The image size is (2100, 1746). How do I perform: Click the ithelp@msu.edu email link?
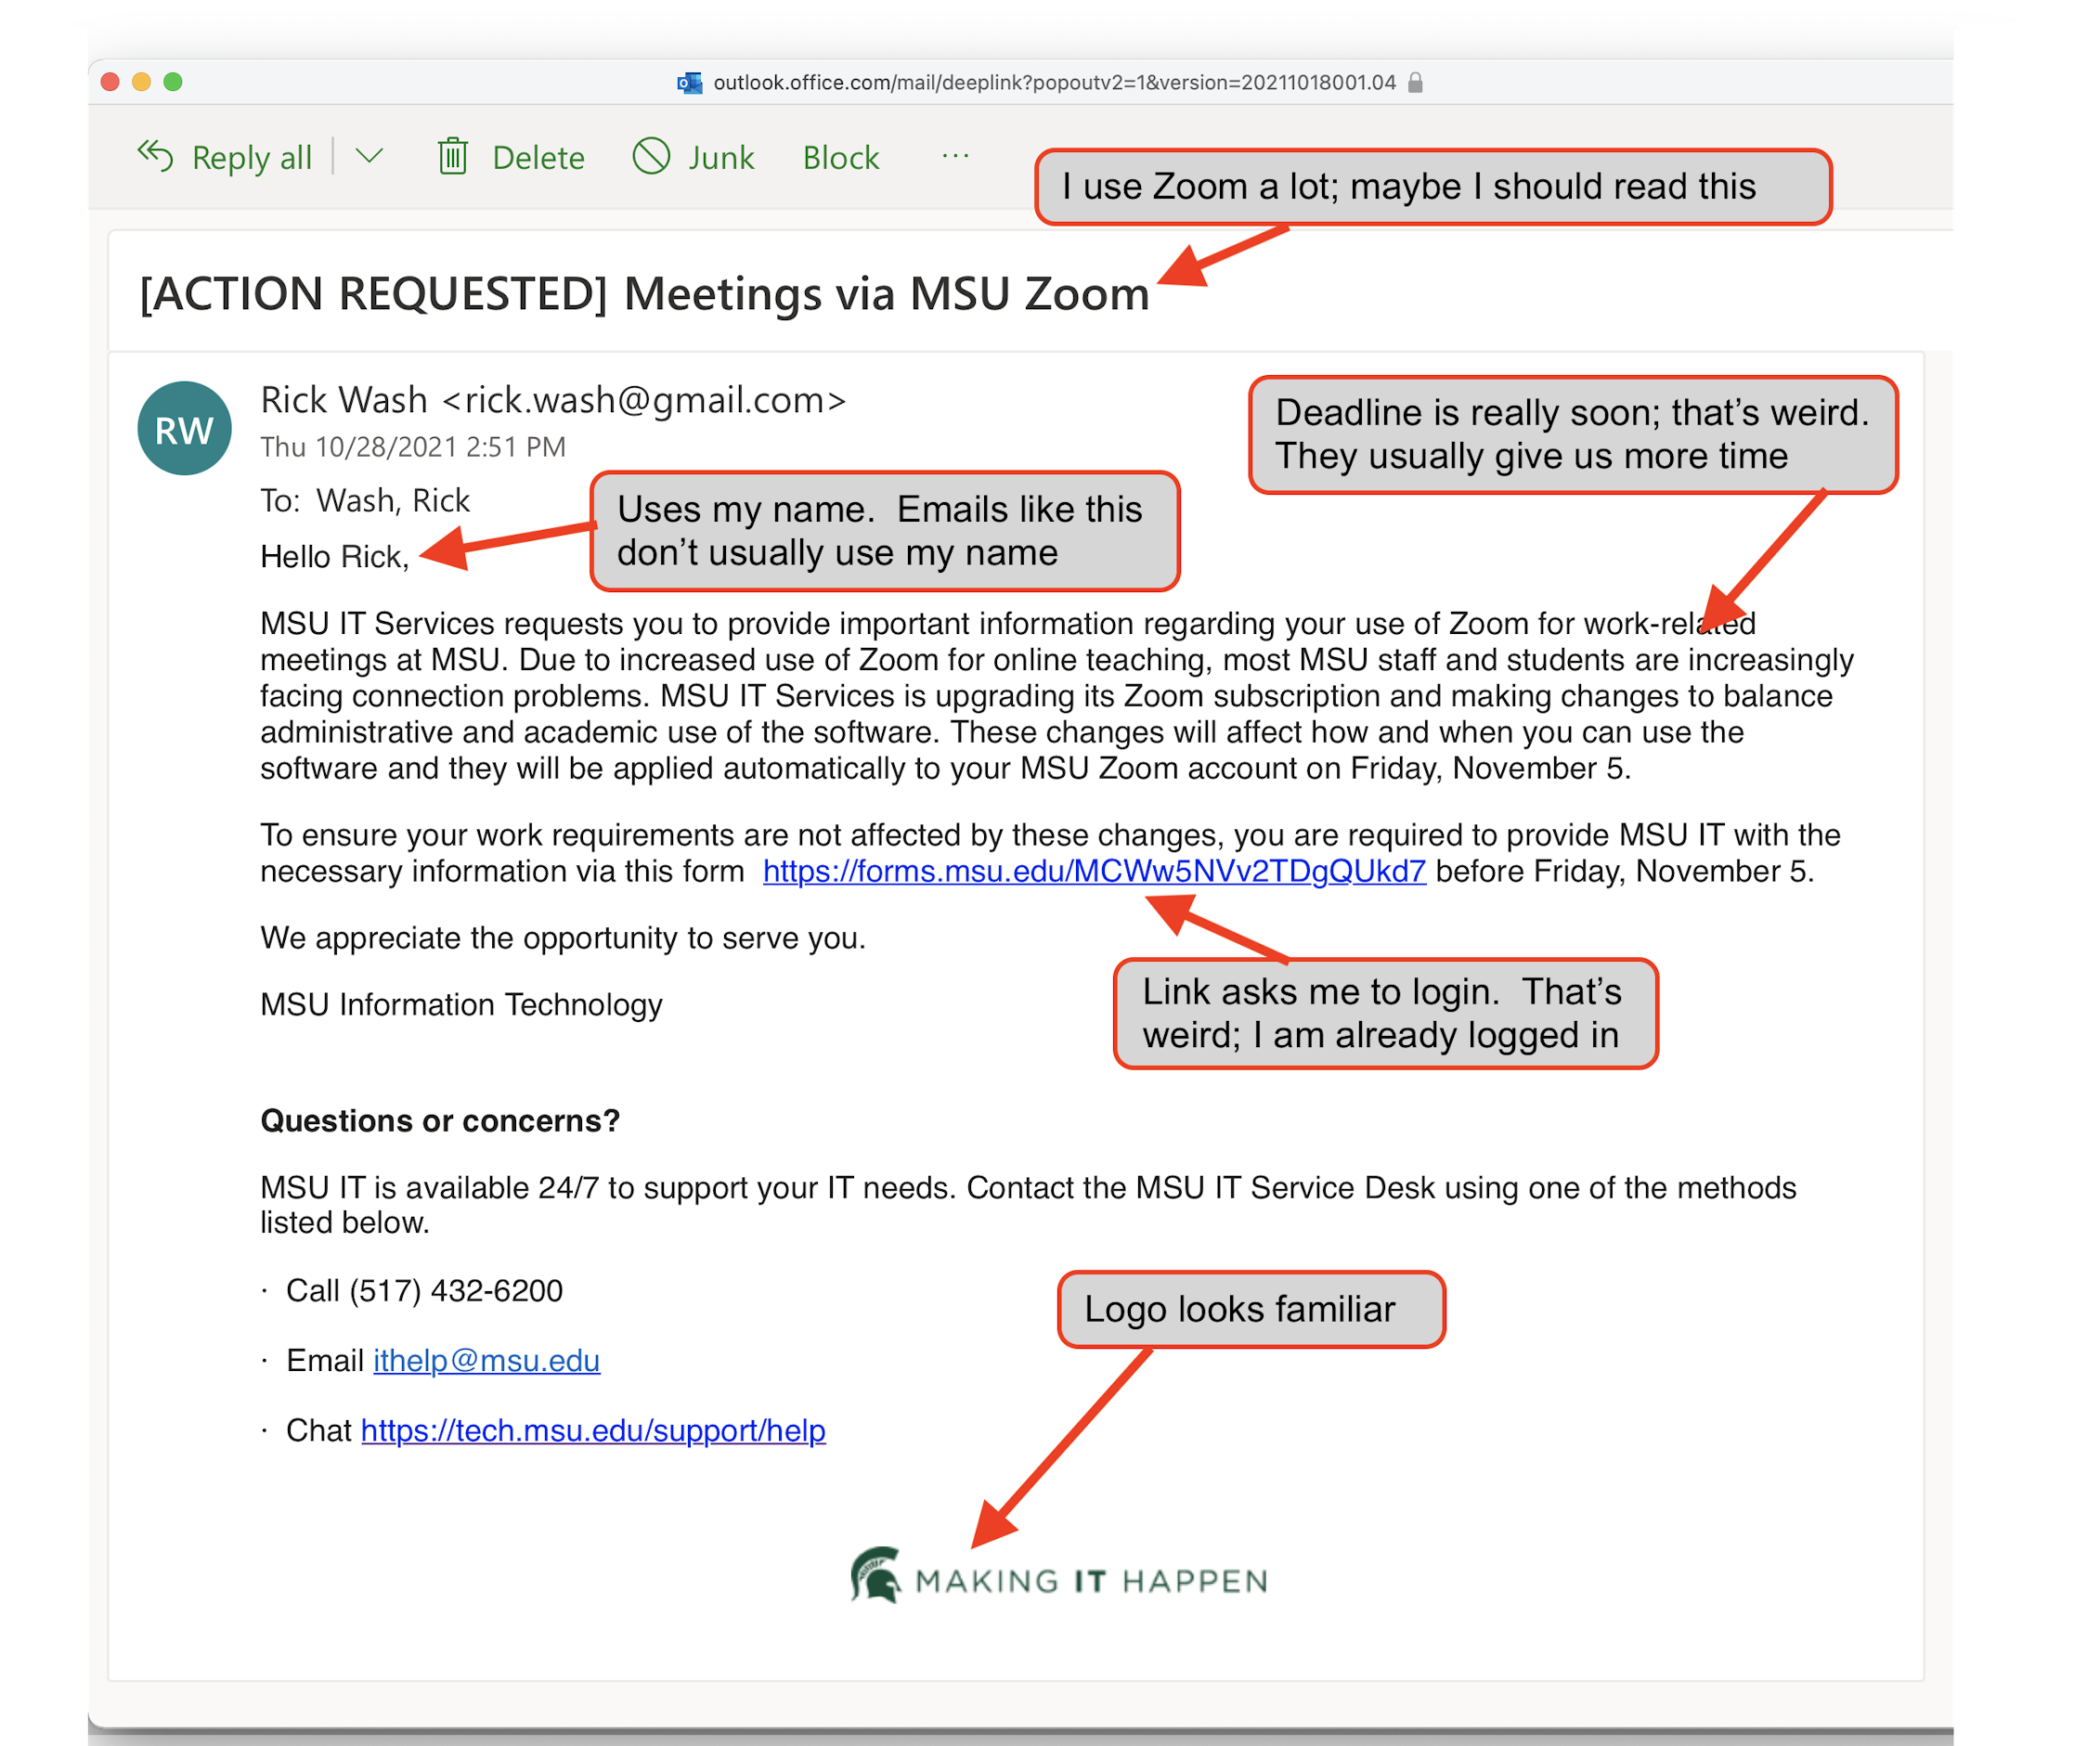coord(486,1360)
